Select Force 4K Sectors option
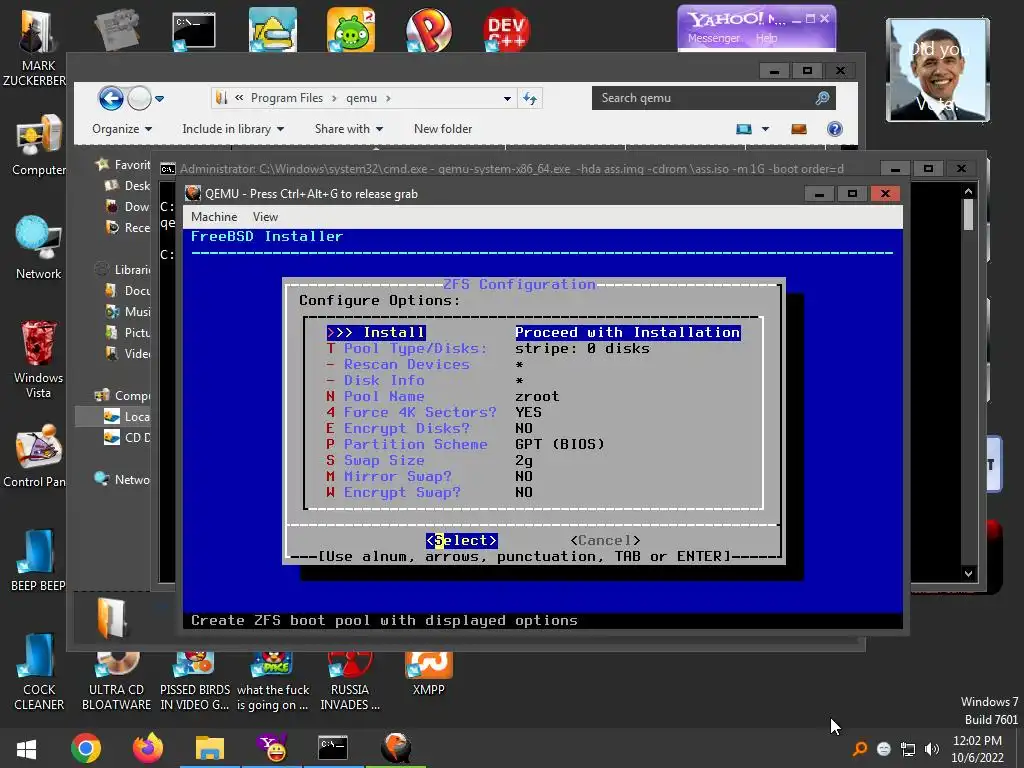 [x=434, y=413]
